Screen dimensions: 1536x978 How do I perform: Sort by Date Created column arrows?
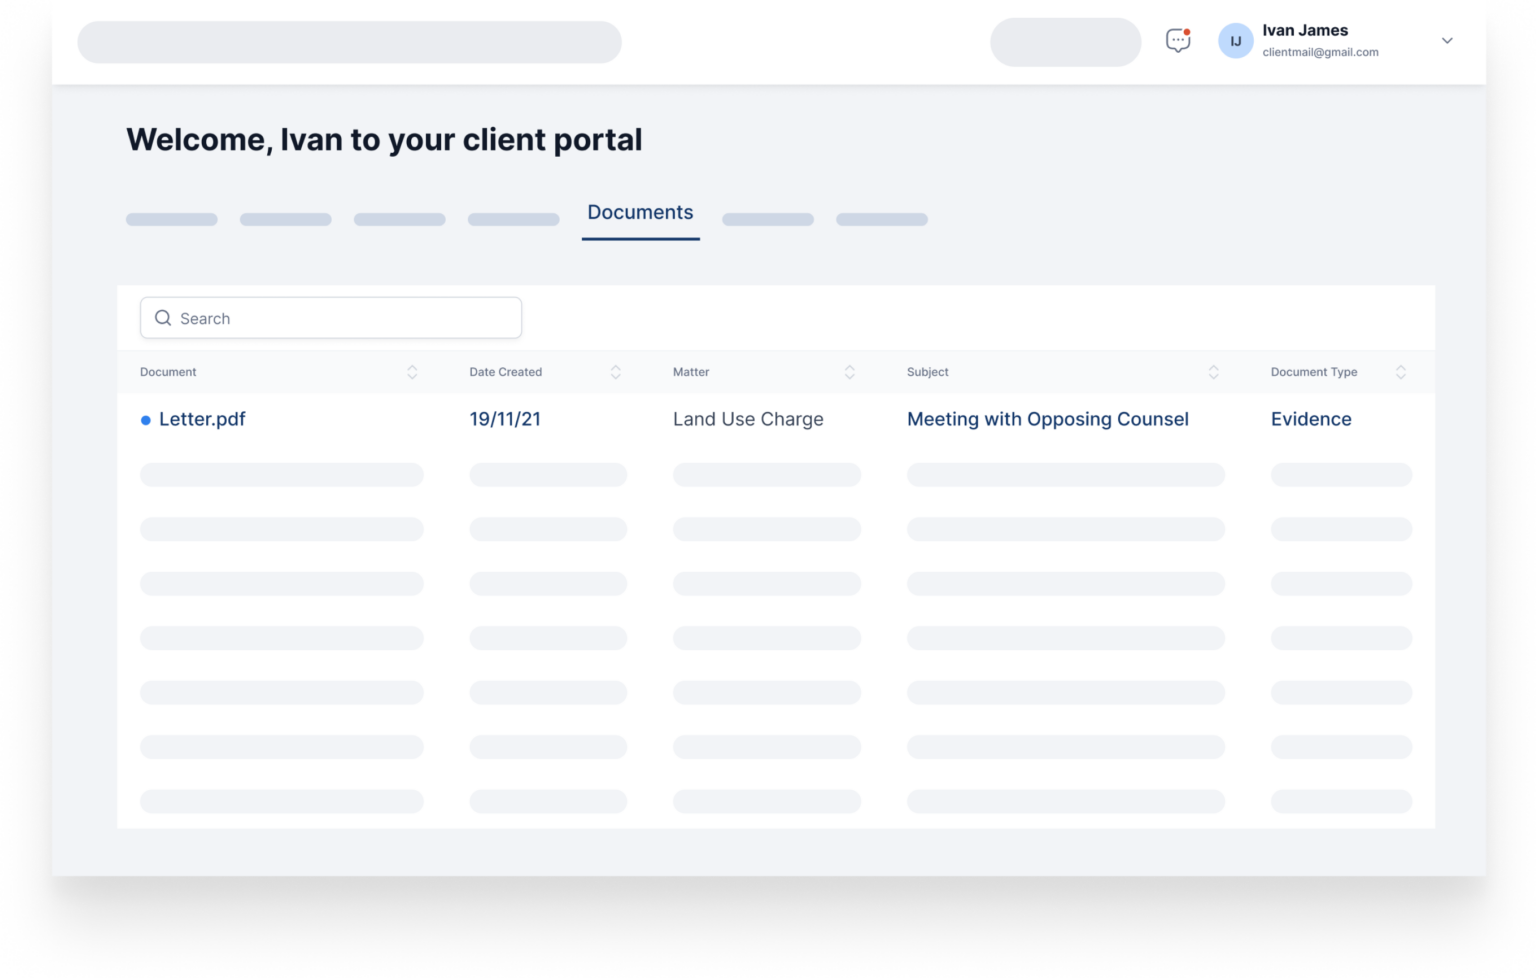(615, 372)
